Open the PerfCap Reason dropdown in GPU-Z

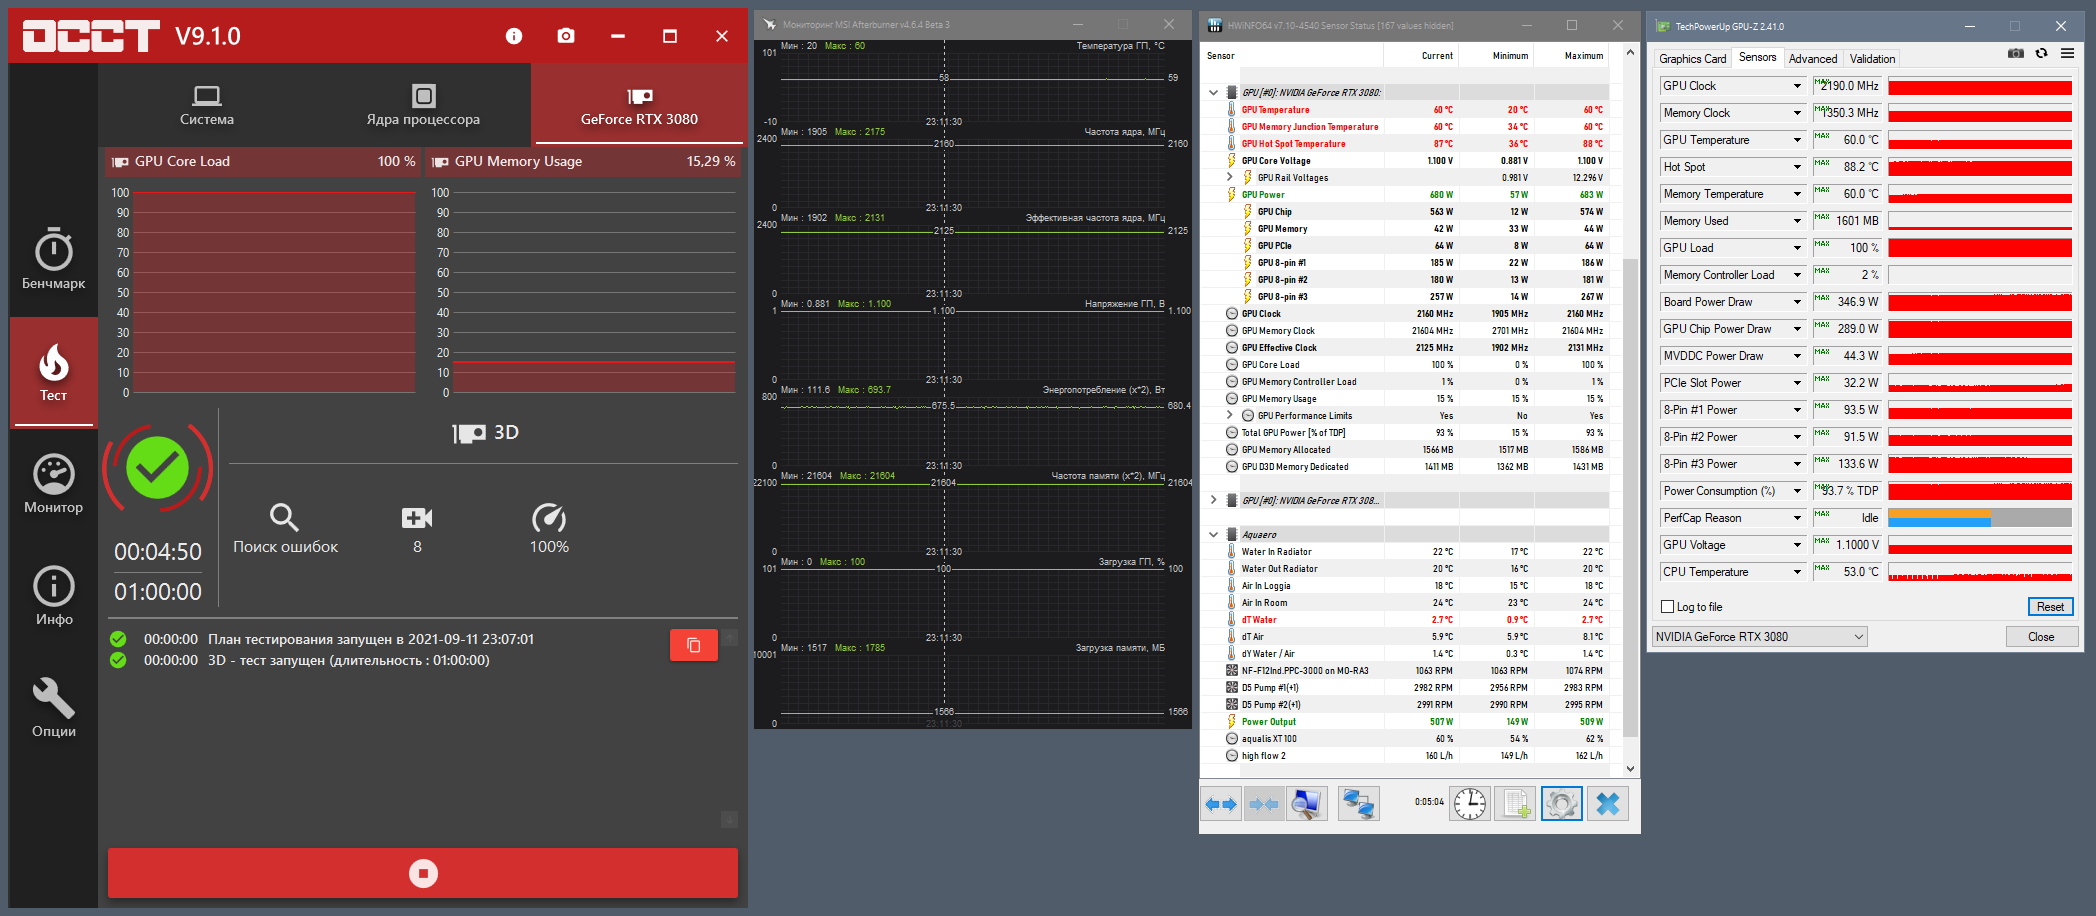pyautogui.click(x=1797, y=518)
